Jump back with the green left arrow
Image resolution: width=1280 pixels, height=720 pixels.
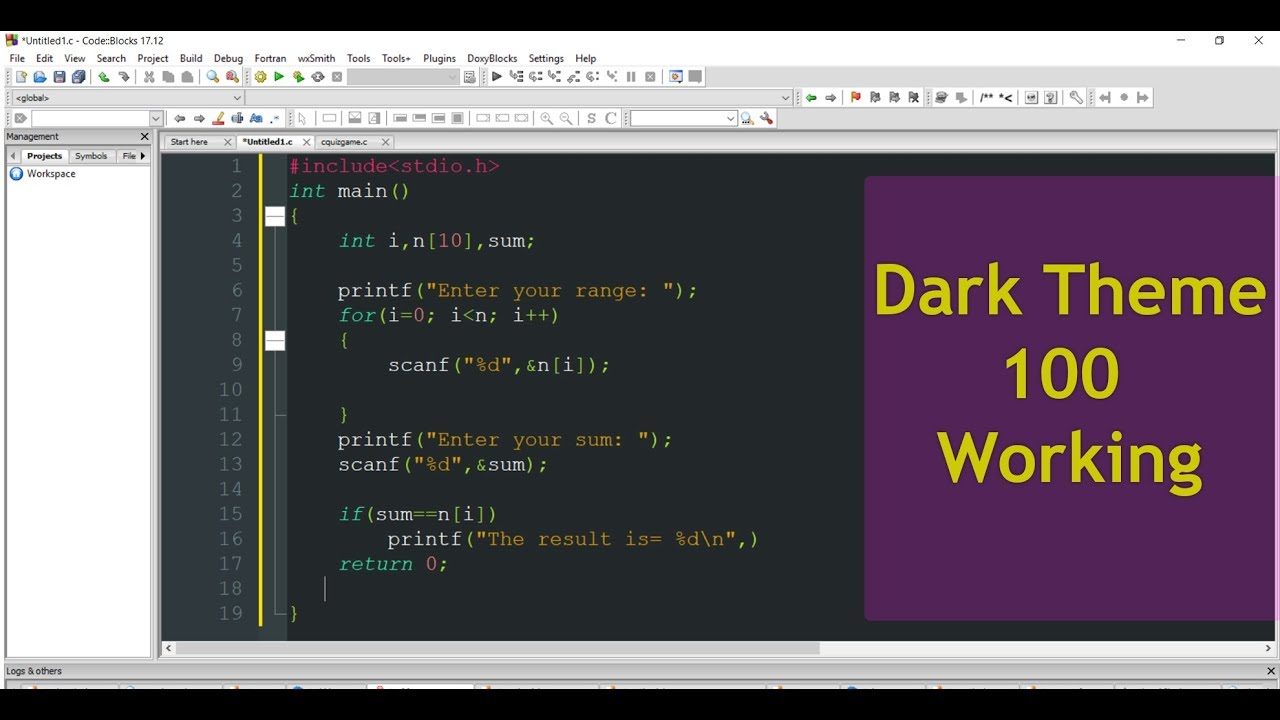coord(811,98)
